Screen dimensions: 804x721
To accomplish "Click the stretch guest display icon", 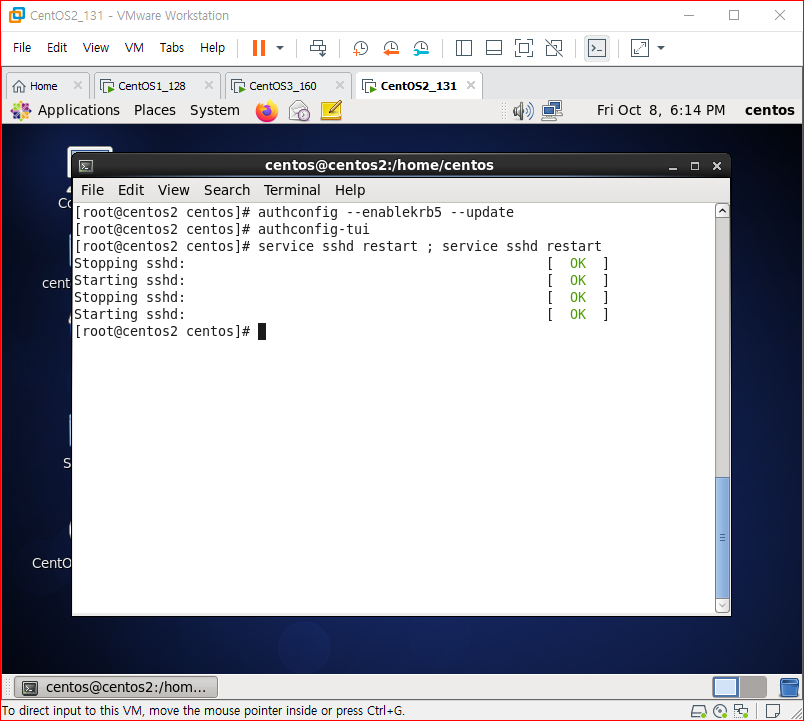I will pyautogui.click(x=640, y=48).
